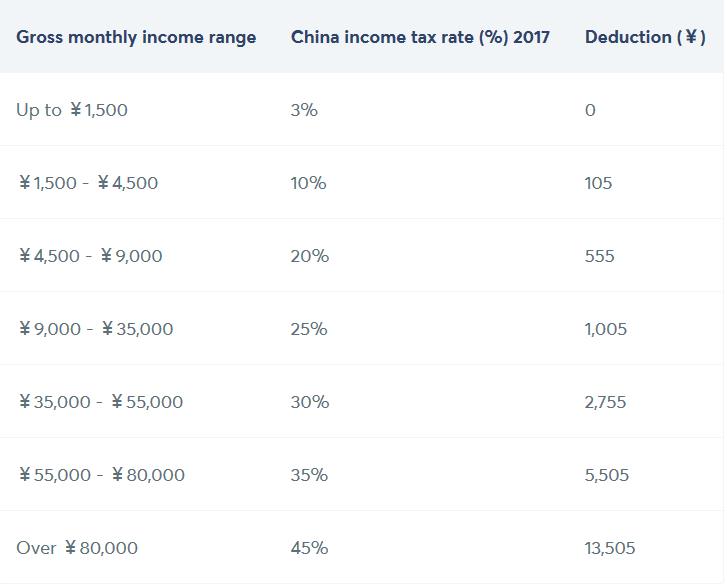Select the 105 deduction value
The height and width of the screenshot is (586, 727).
(598, 183)
